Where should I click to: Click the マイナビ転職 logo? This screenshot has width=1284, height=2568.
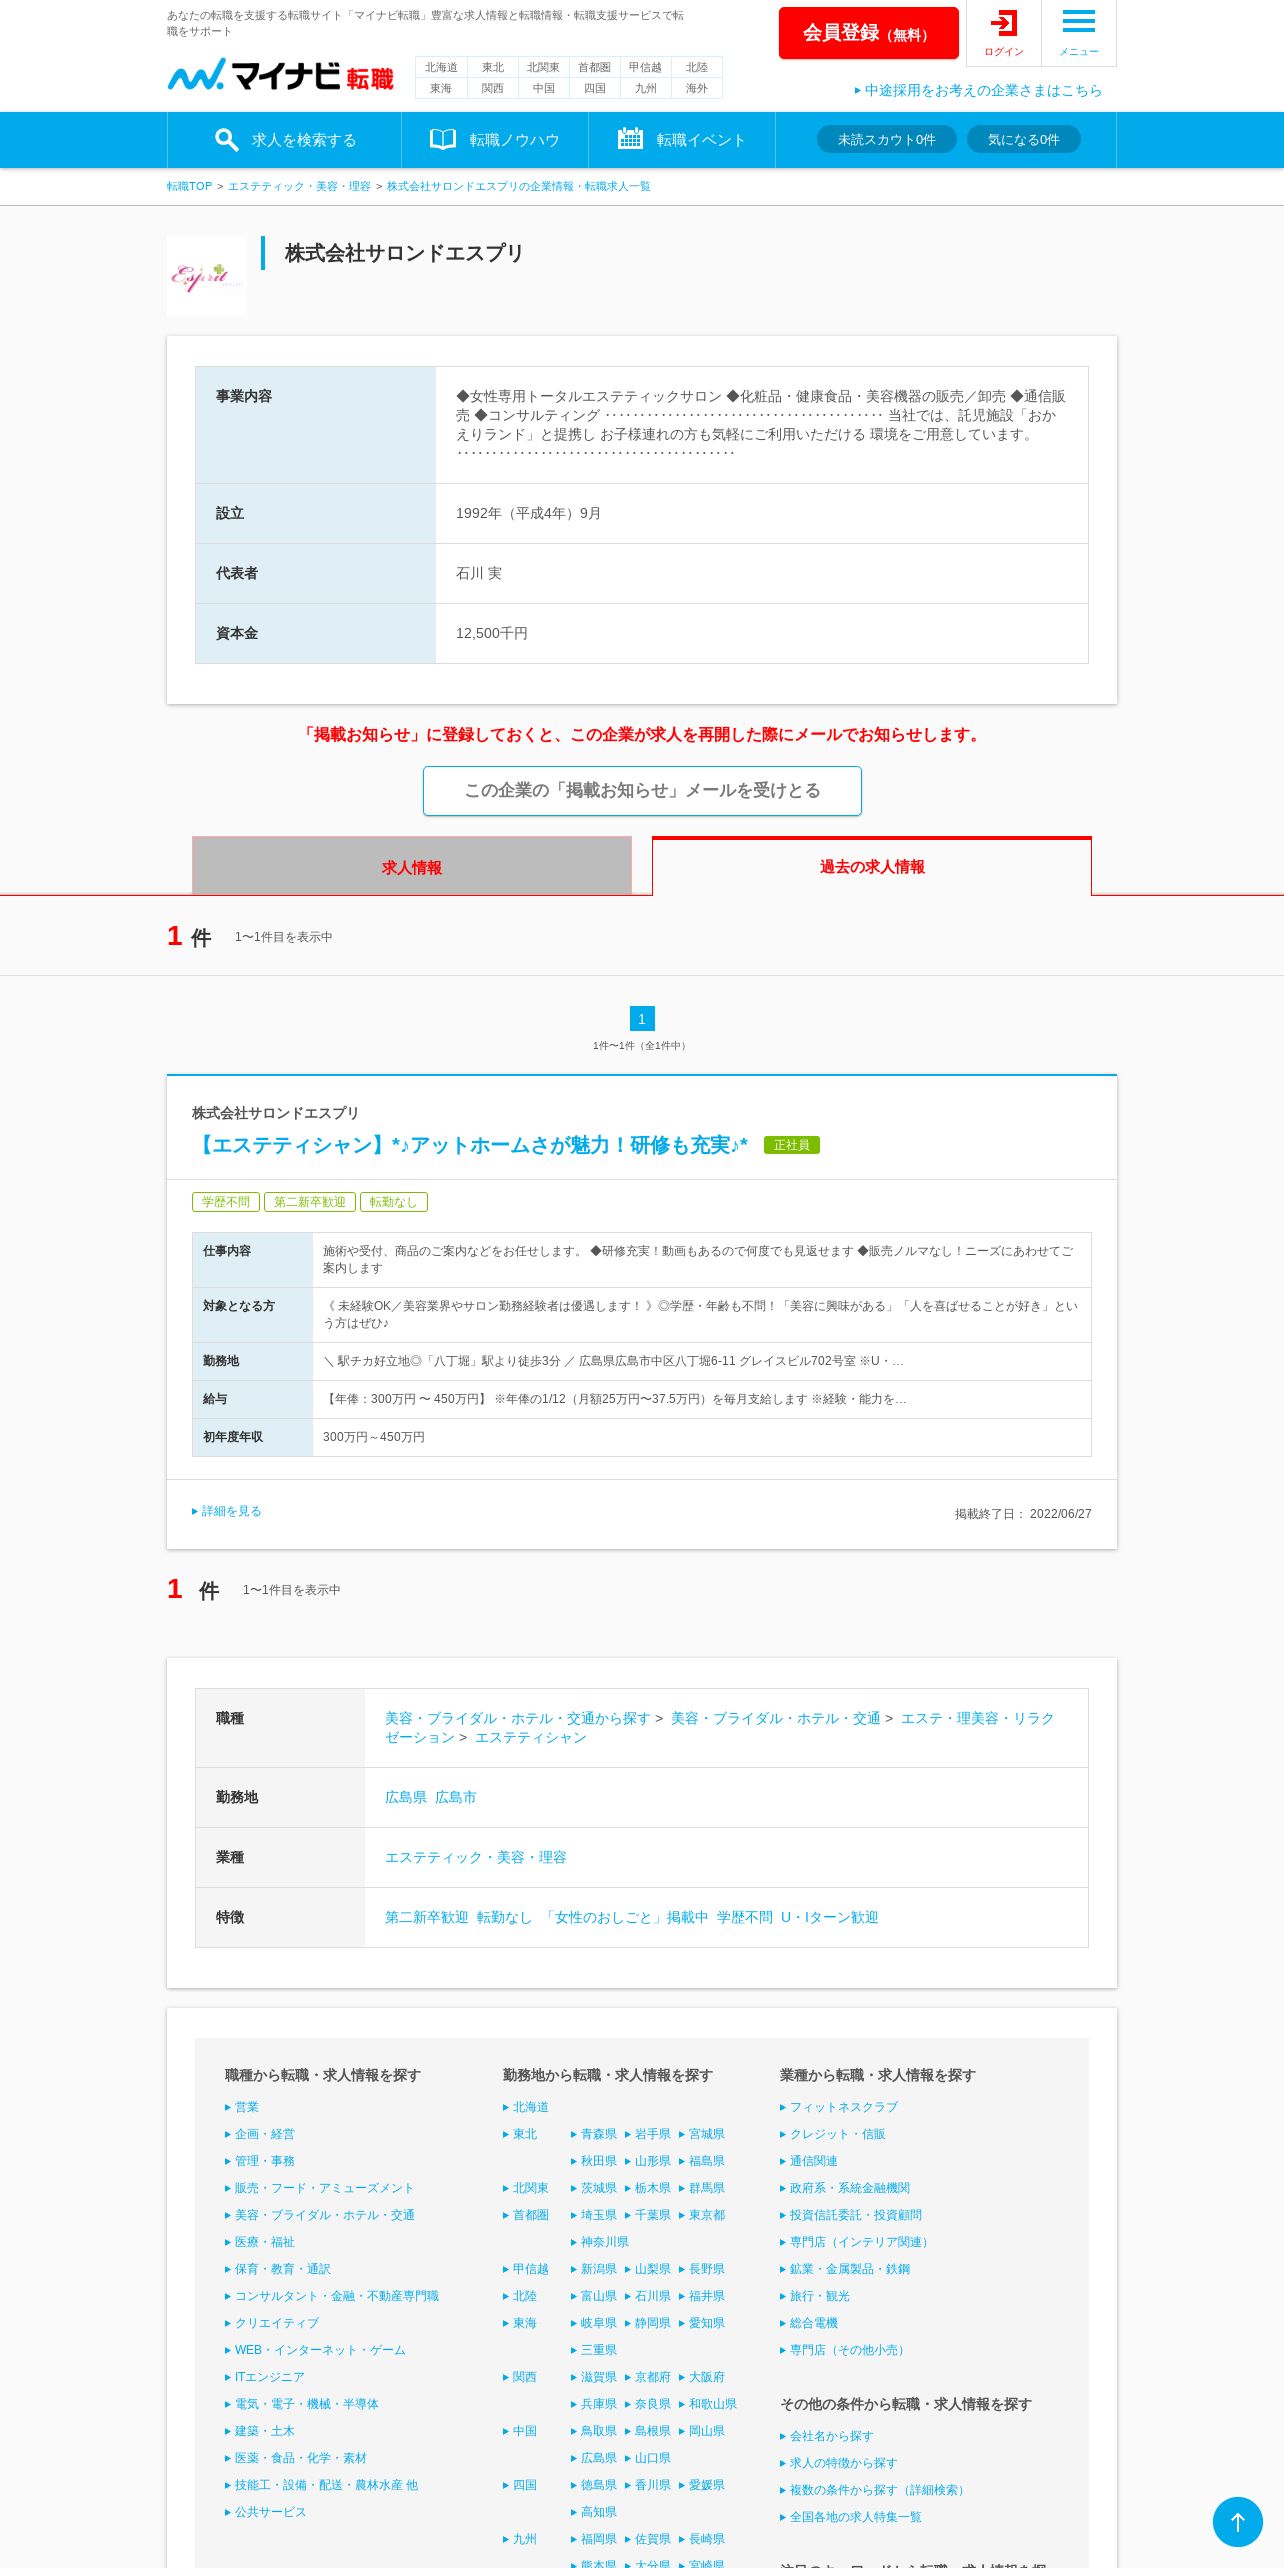(280, 75)
